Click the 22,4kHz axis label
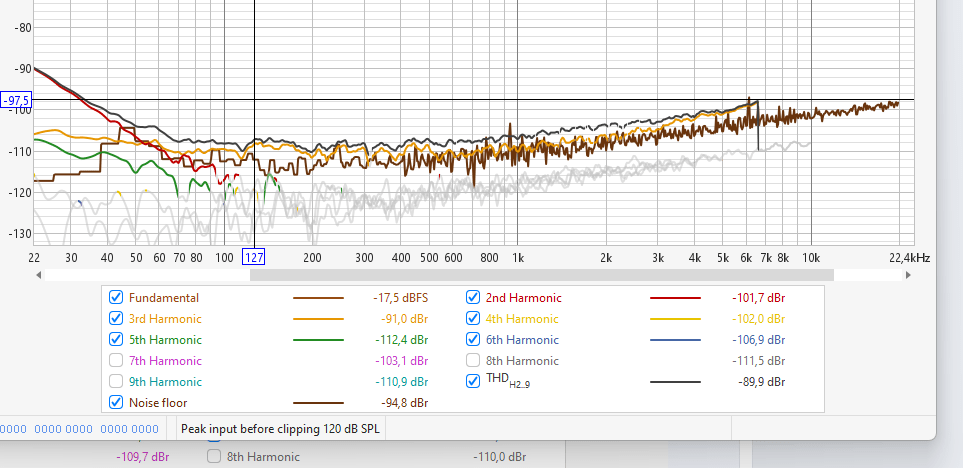Screen dimensions: 963x468 tap(909, 258)
